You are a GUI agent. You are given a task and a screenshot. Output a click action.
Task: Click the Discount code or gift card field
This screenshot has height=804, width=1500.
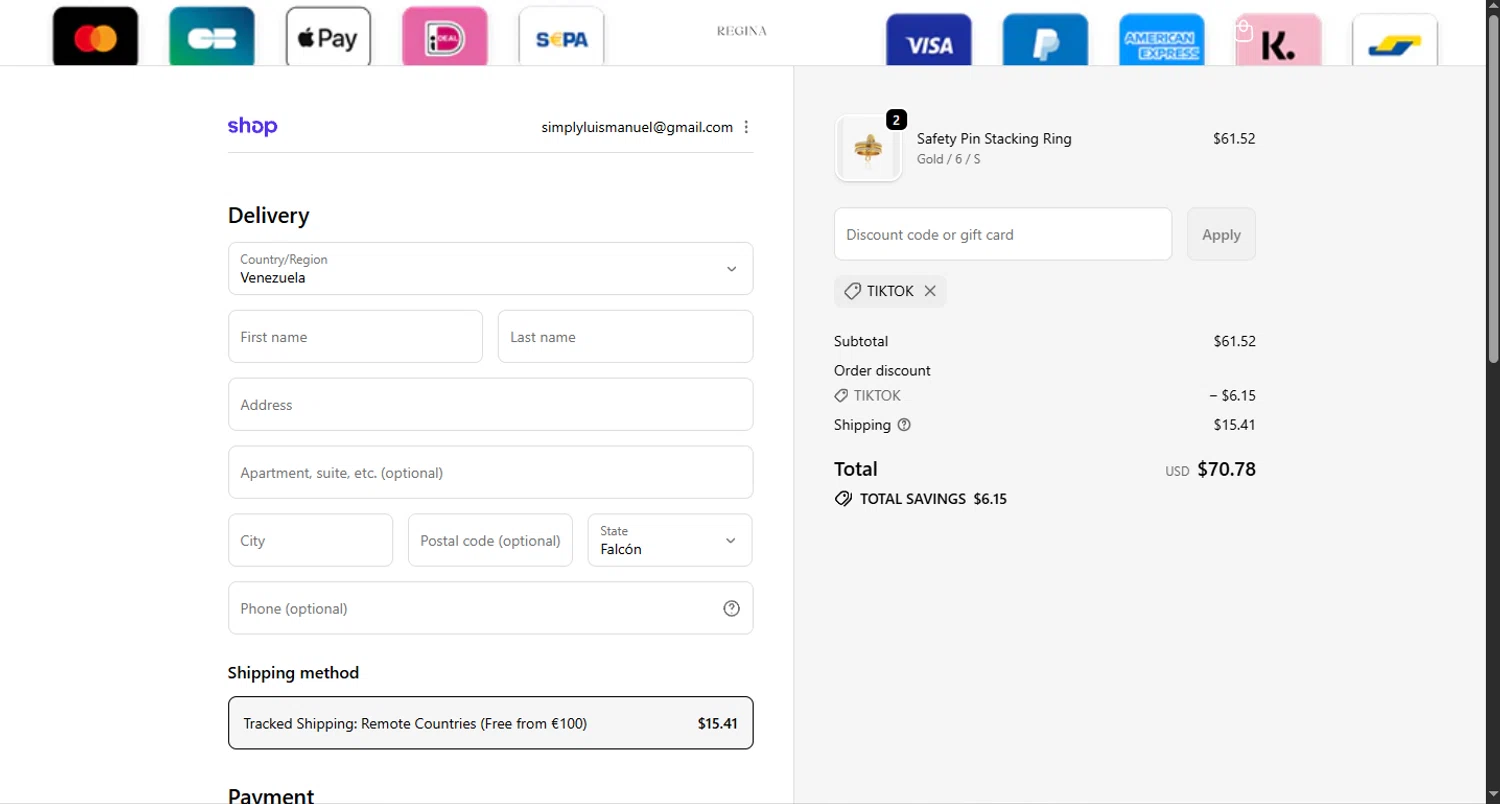click(x=1003, y=234)
